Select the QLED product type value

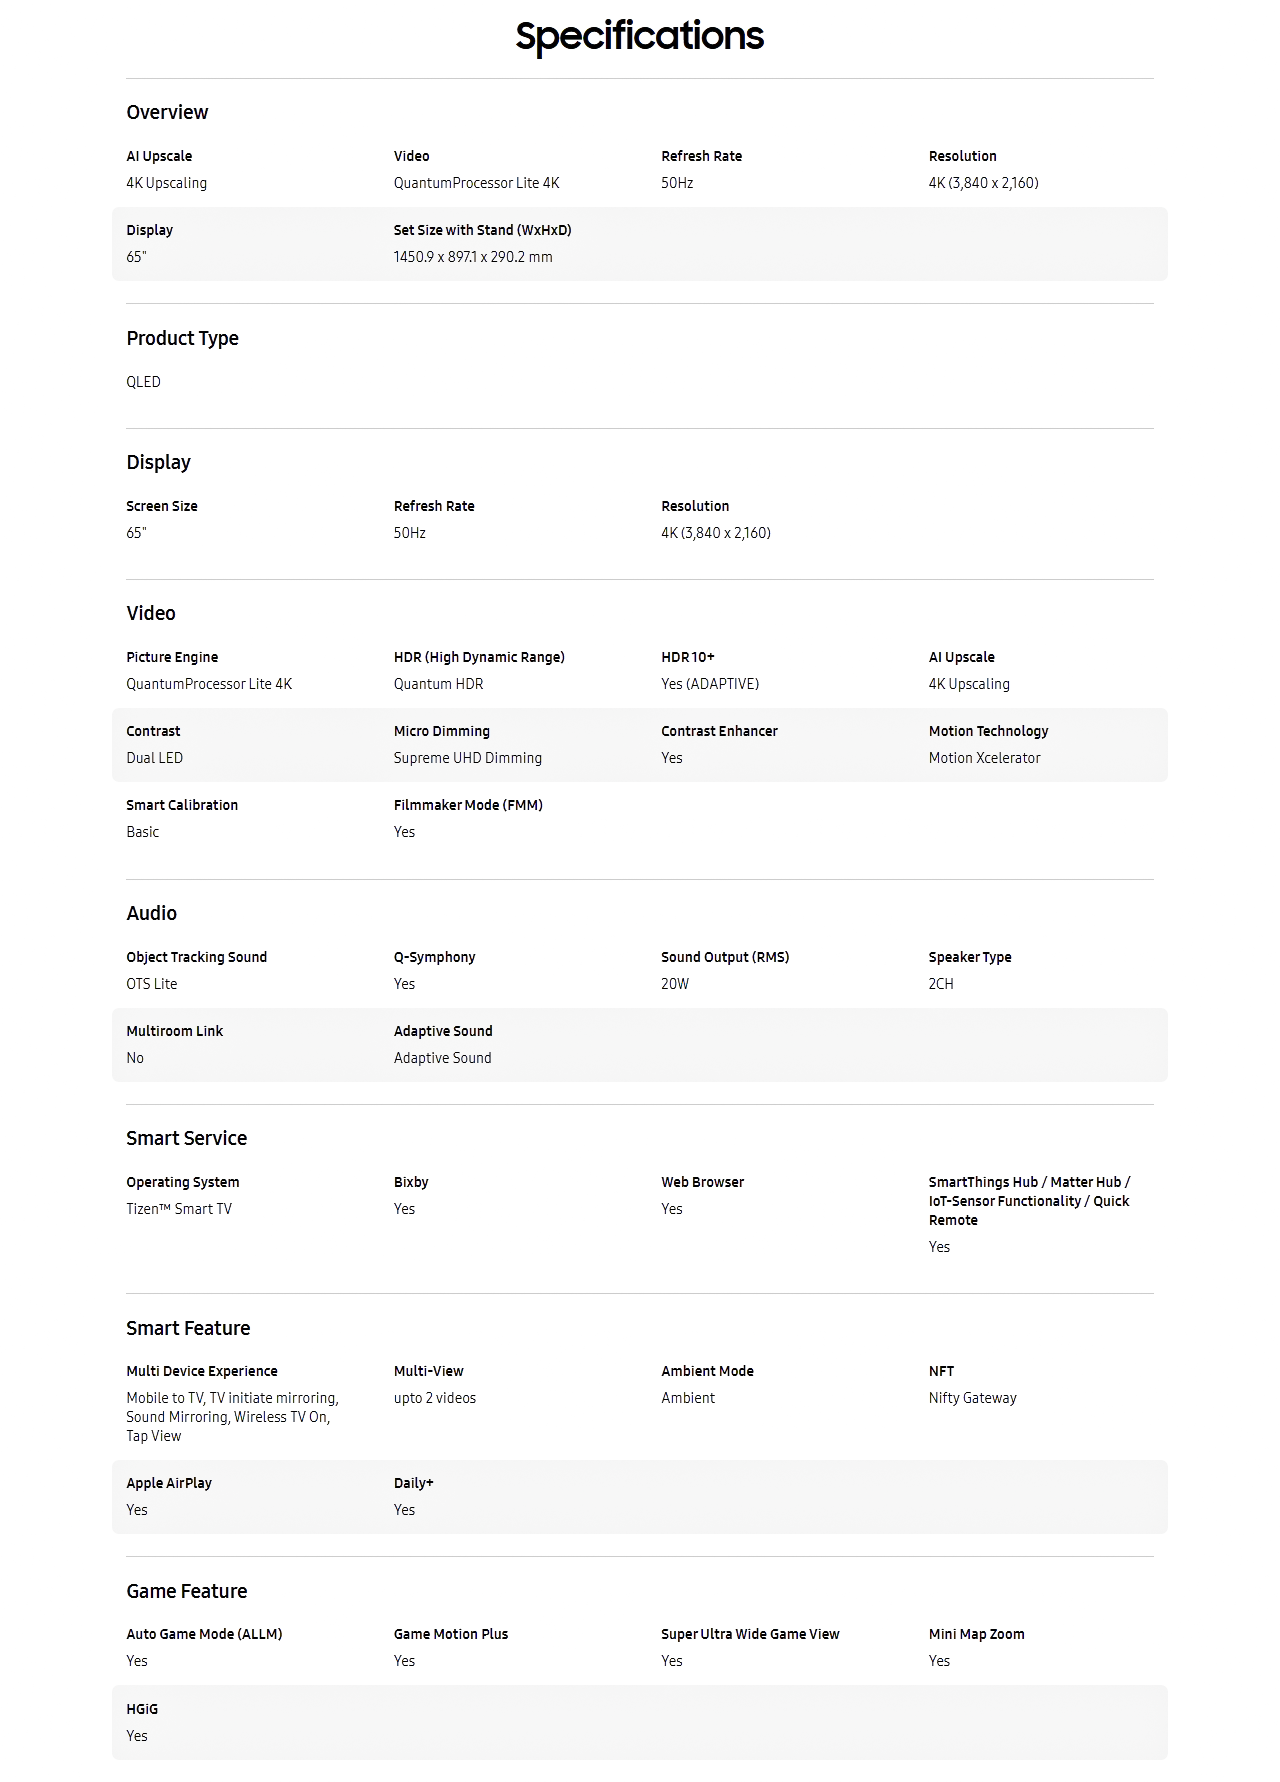143,382
